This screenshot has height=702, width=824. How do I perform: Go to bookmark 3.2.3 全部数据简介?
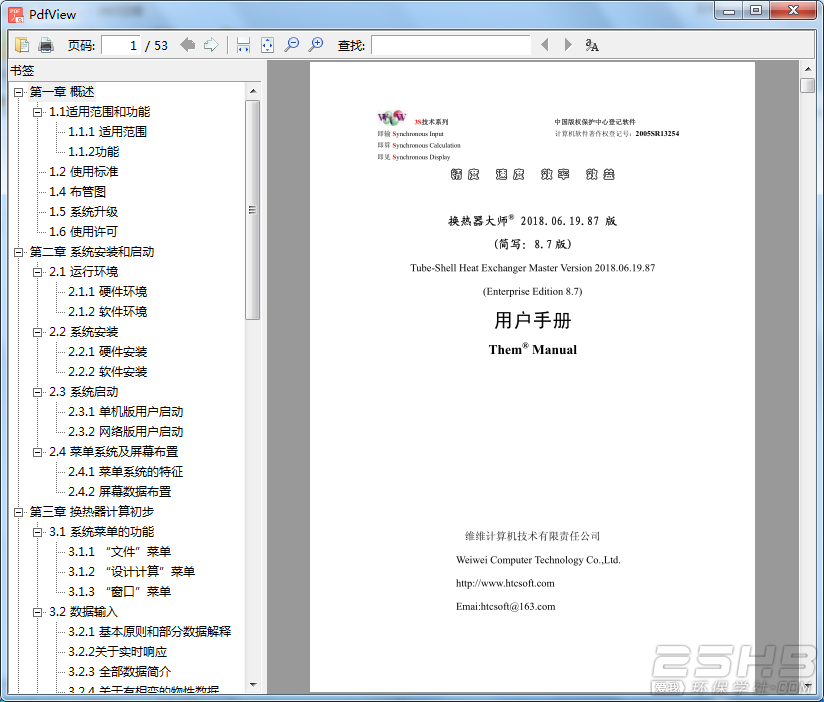click(120, 672)
